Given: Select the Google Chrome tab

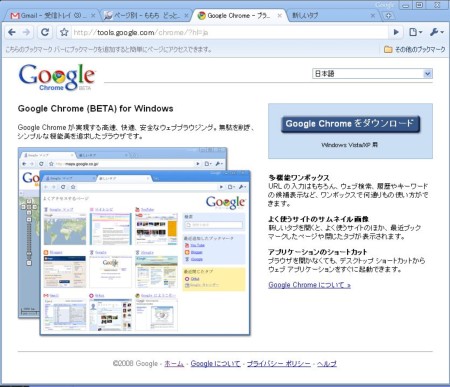Looking at the screenshot, I should coord(239,15).
